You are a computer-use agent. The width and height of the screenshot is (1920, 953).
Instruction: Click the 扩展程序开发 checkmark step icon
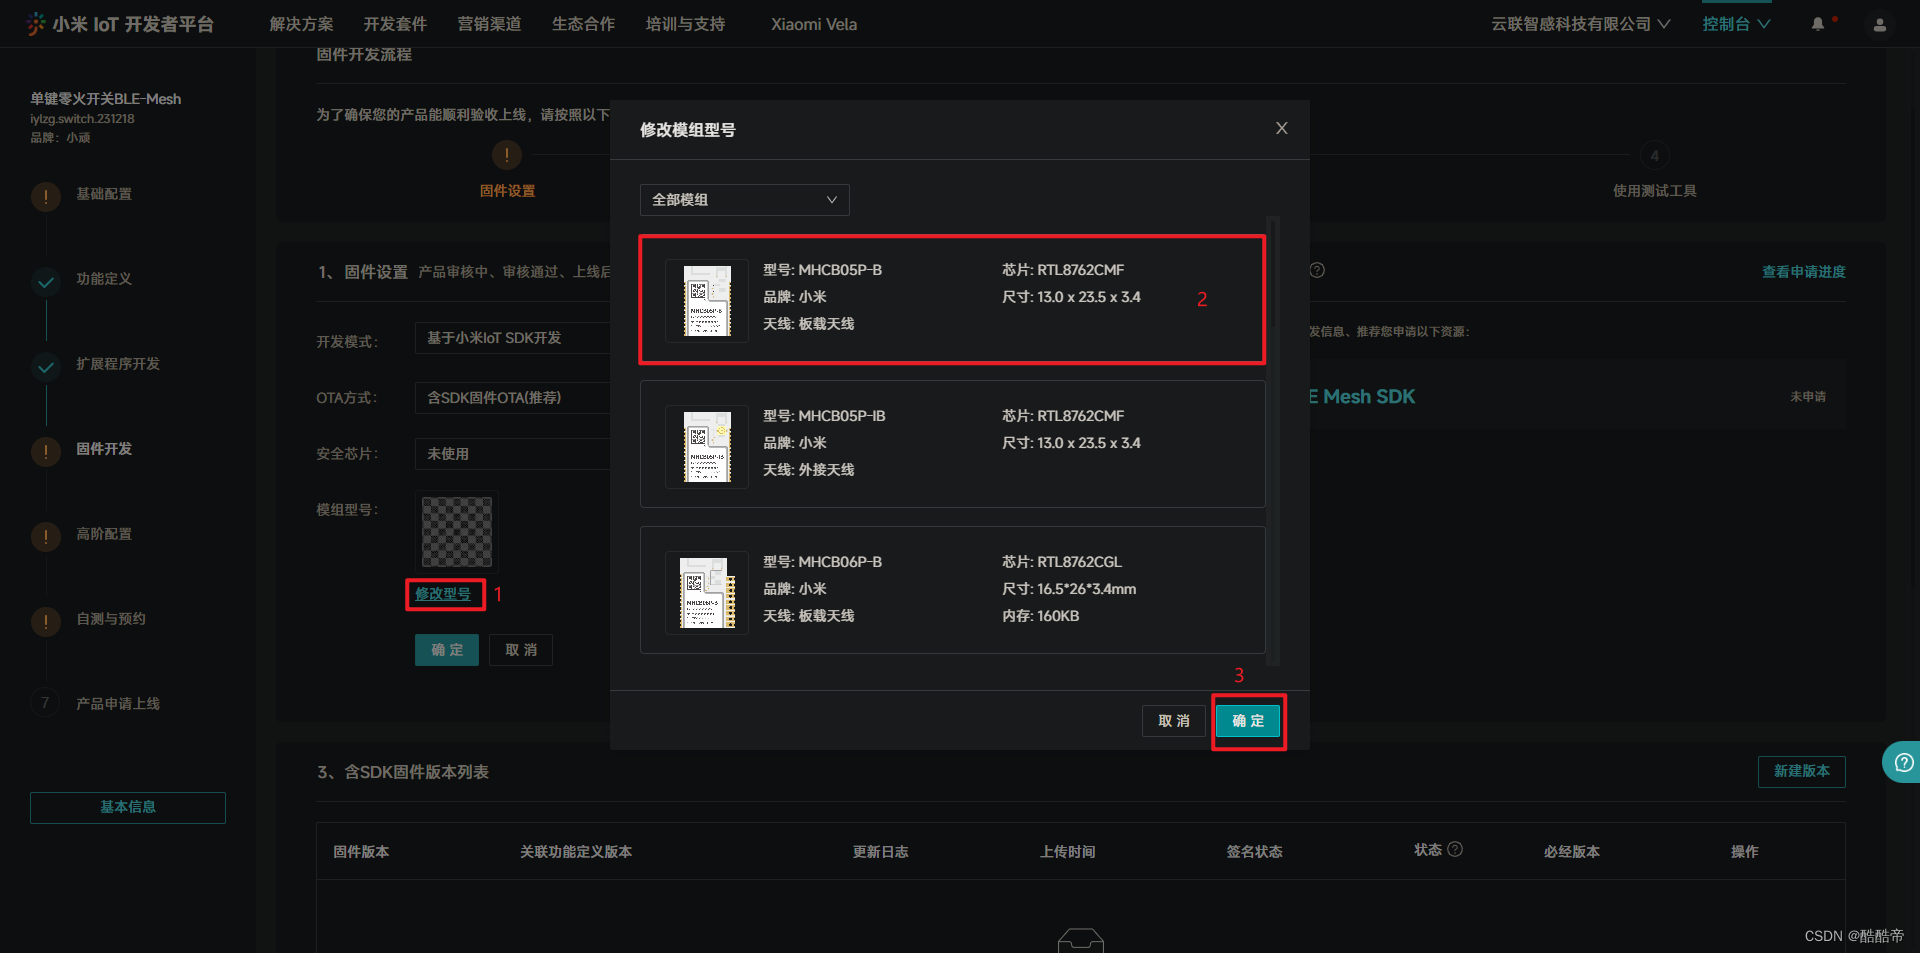pyautogui.click(x=46, y=367)
